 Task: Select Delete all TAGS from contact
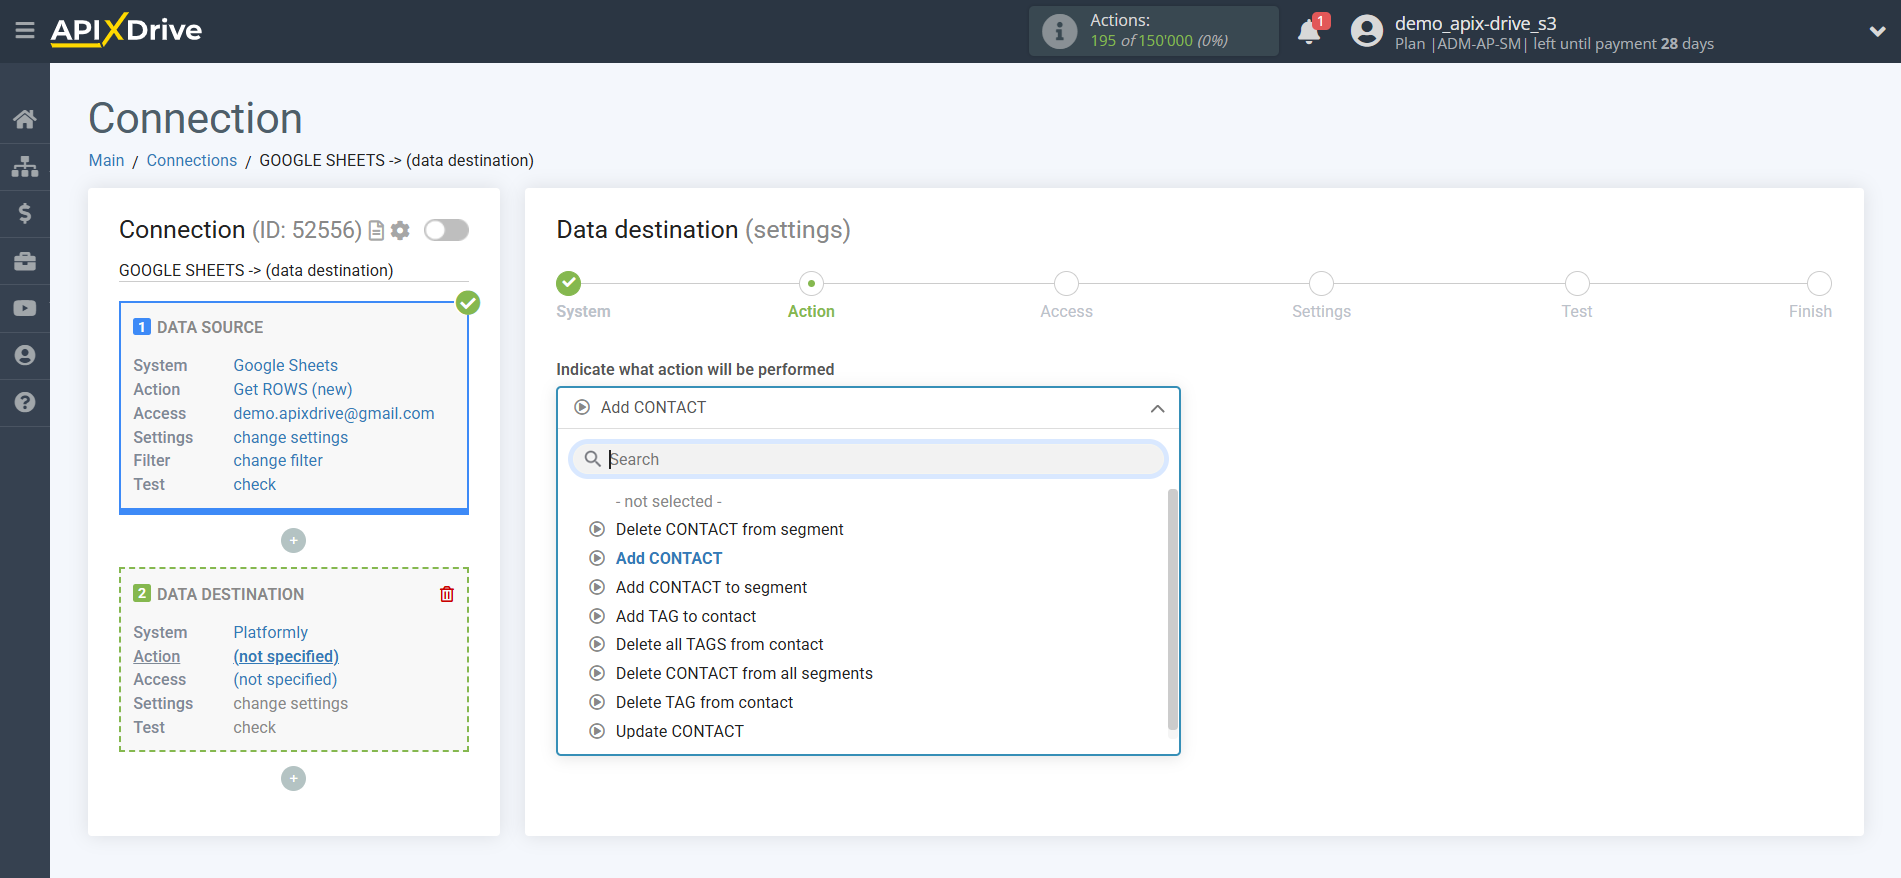[719, 645]
